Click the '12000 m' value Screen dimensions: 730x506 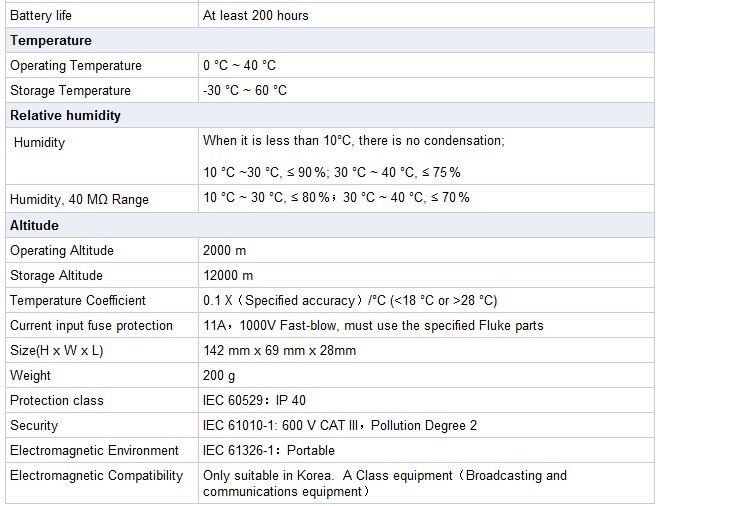click(228, 276)
